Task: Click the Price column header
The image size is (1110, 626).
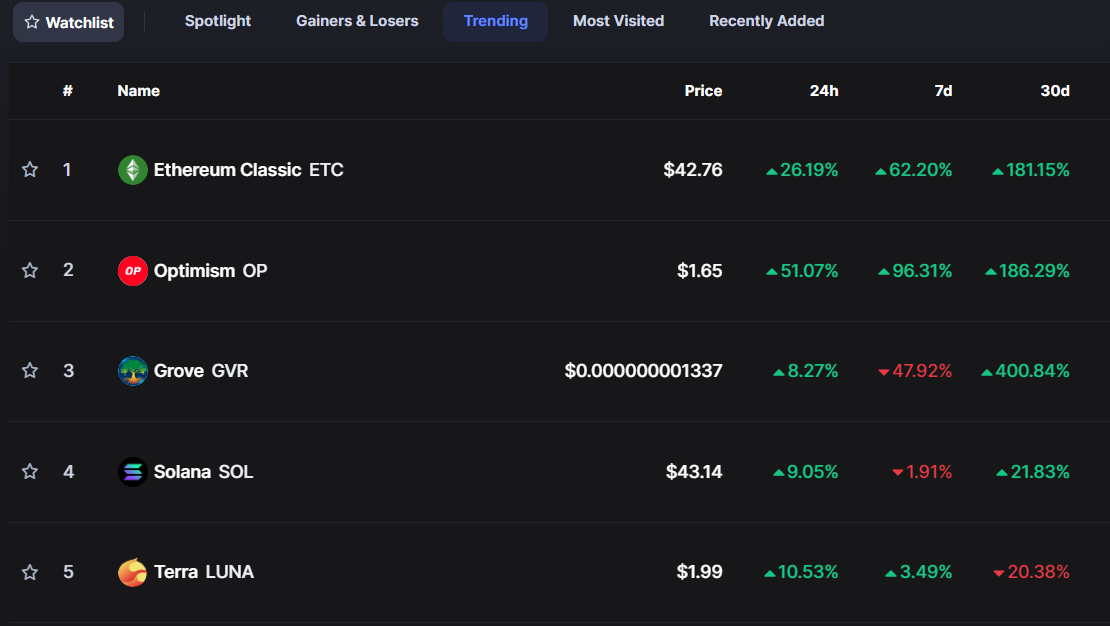Action: pos(703,91)
